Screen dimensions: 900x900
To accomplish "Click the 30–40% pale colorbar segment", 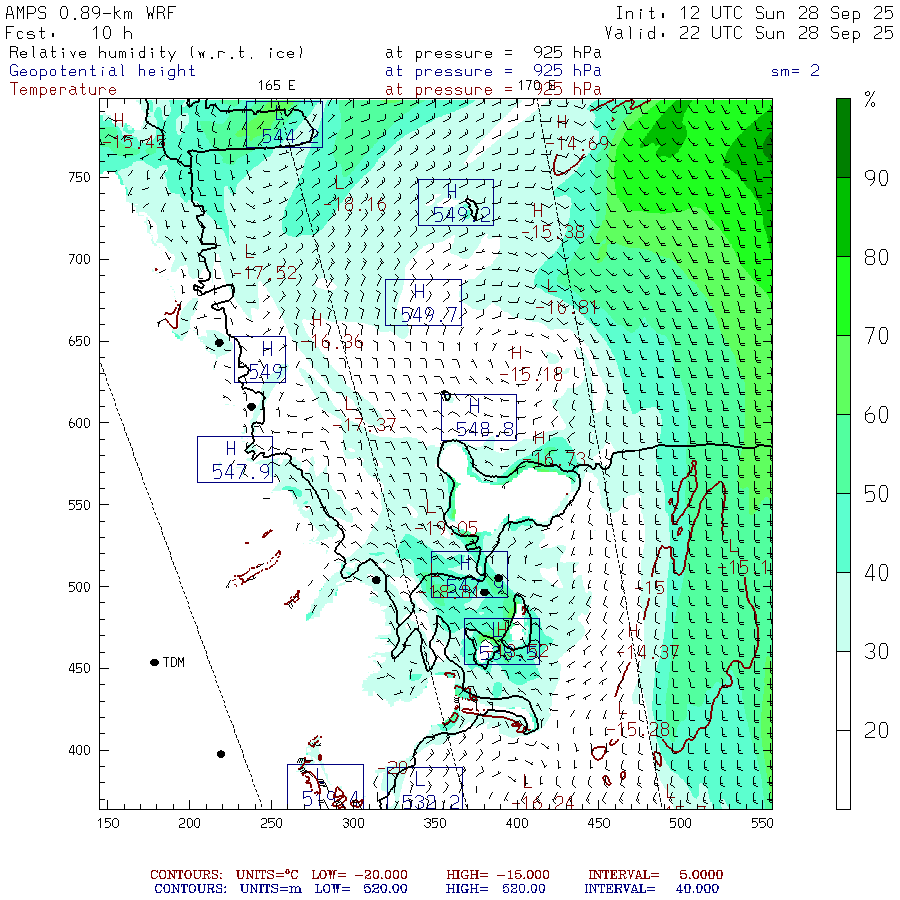I will [843, 611].
